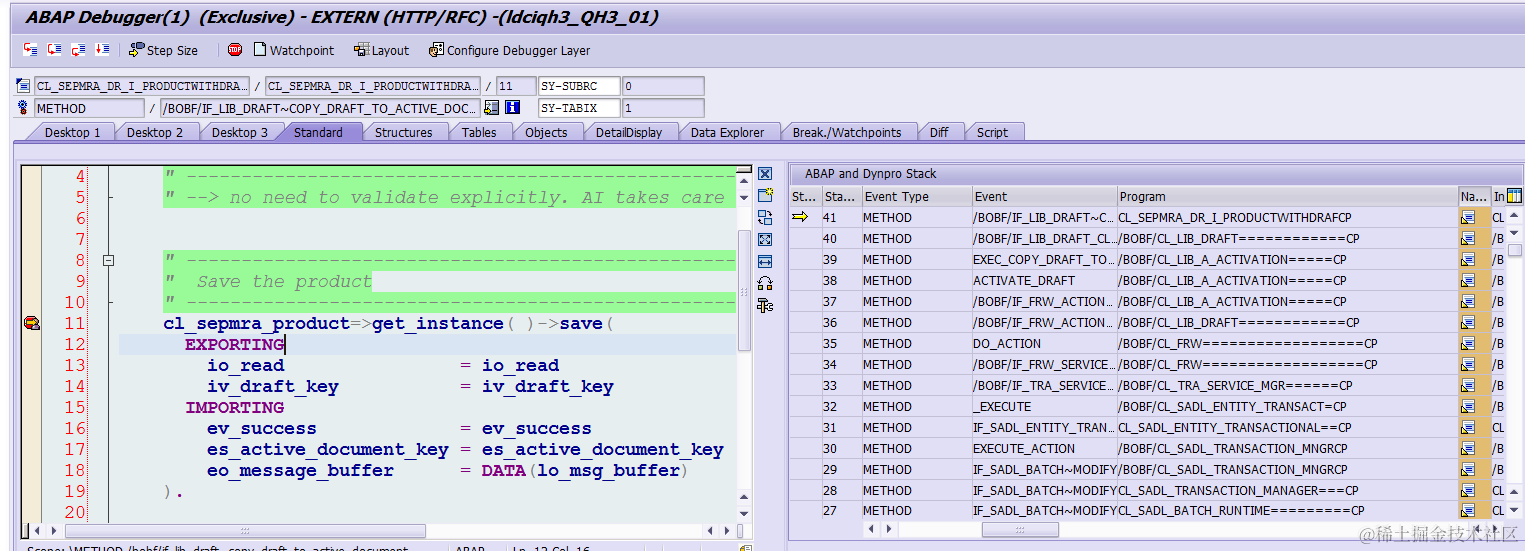1525x551 pixels.
Task: Select the DO_ACTION stack event
Action: [x=1043, y=343]
